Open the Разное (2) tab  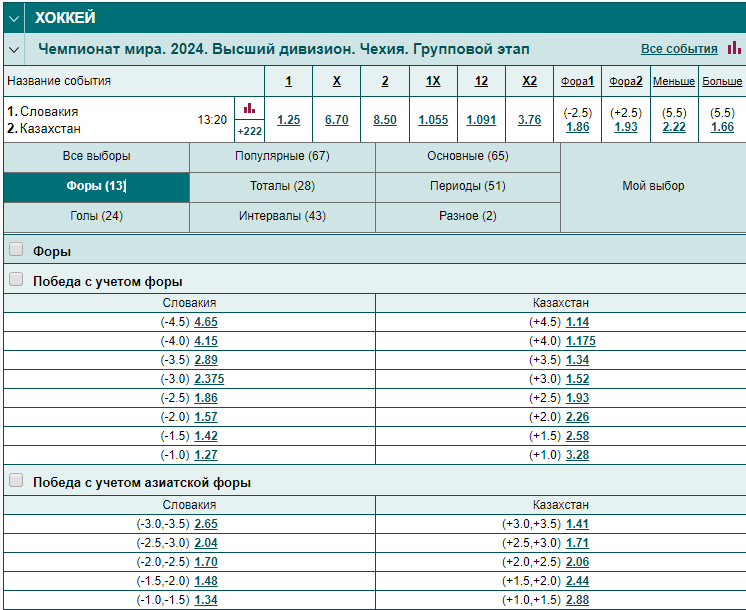tap(468, 216)
